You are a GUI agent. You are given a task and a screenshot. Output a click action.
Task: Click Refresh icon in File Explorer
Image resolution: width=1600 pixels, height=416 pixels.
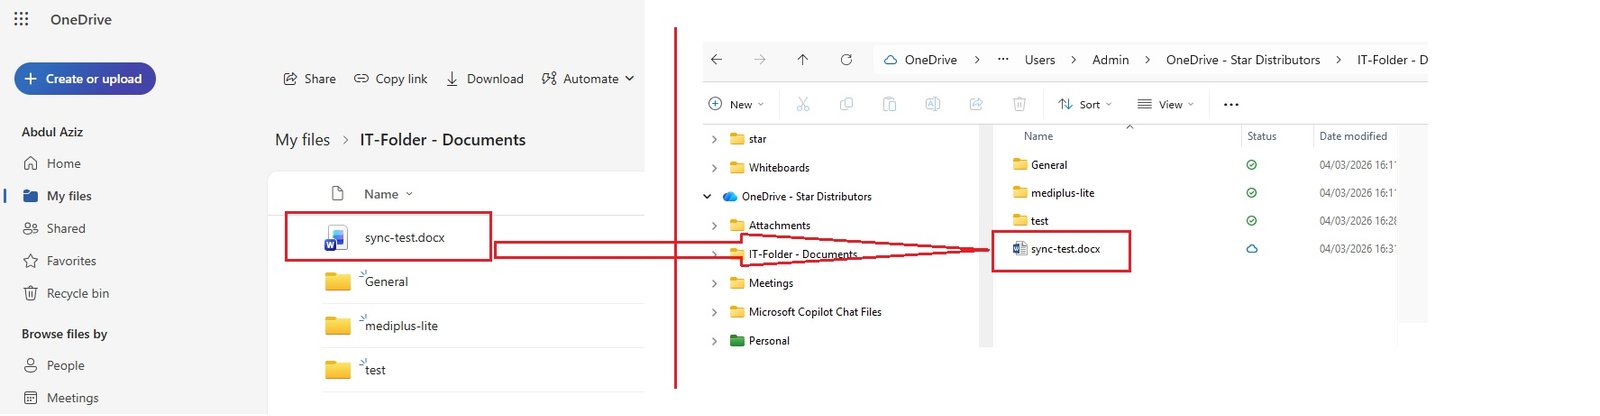[x=846, y=60]
